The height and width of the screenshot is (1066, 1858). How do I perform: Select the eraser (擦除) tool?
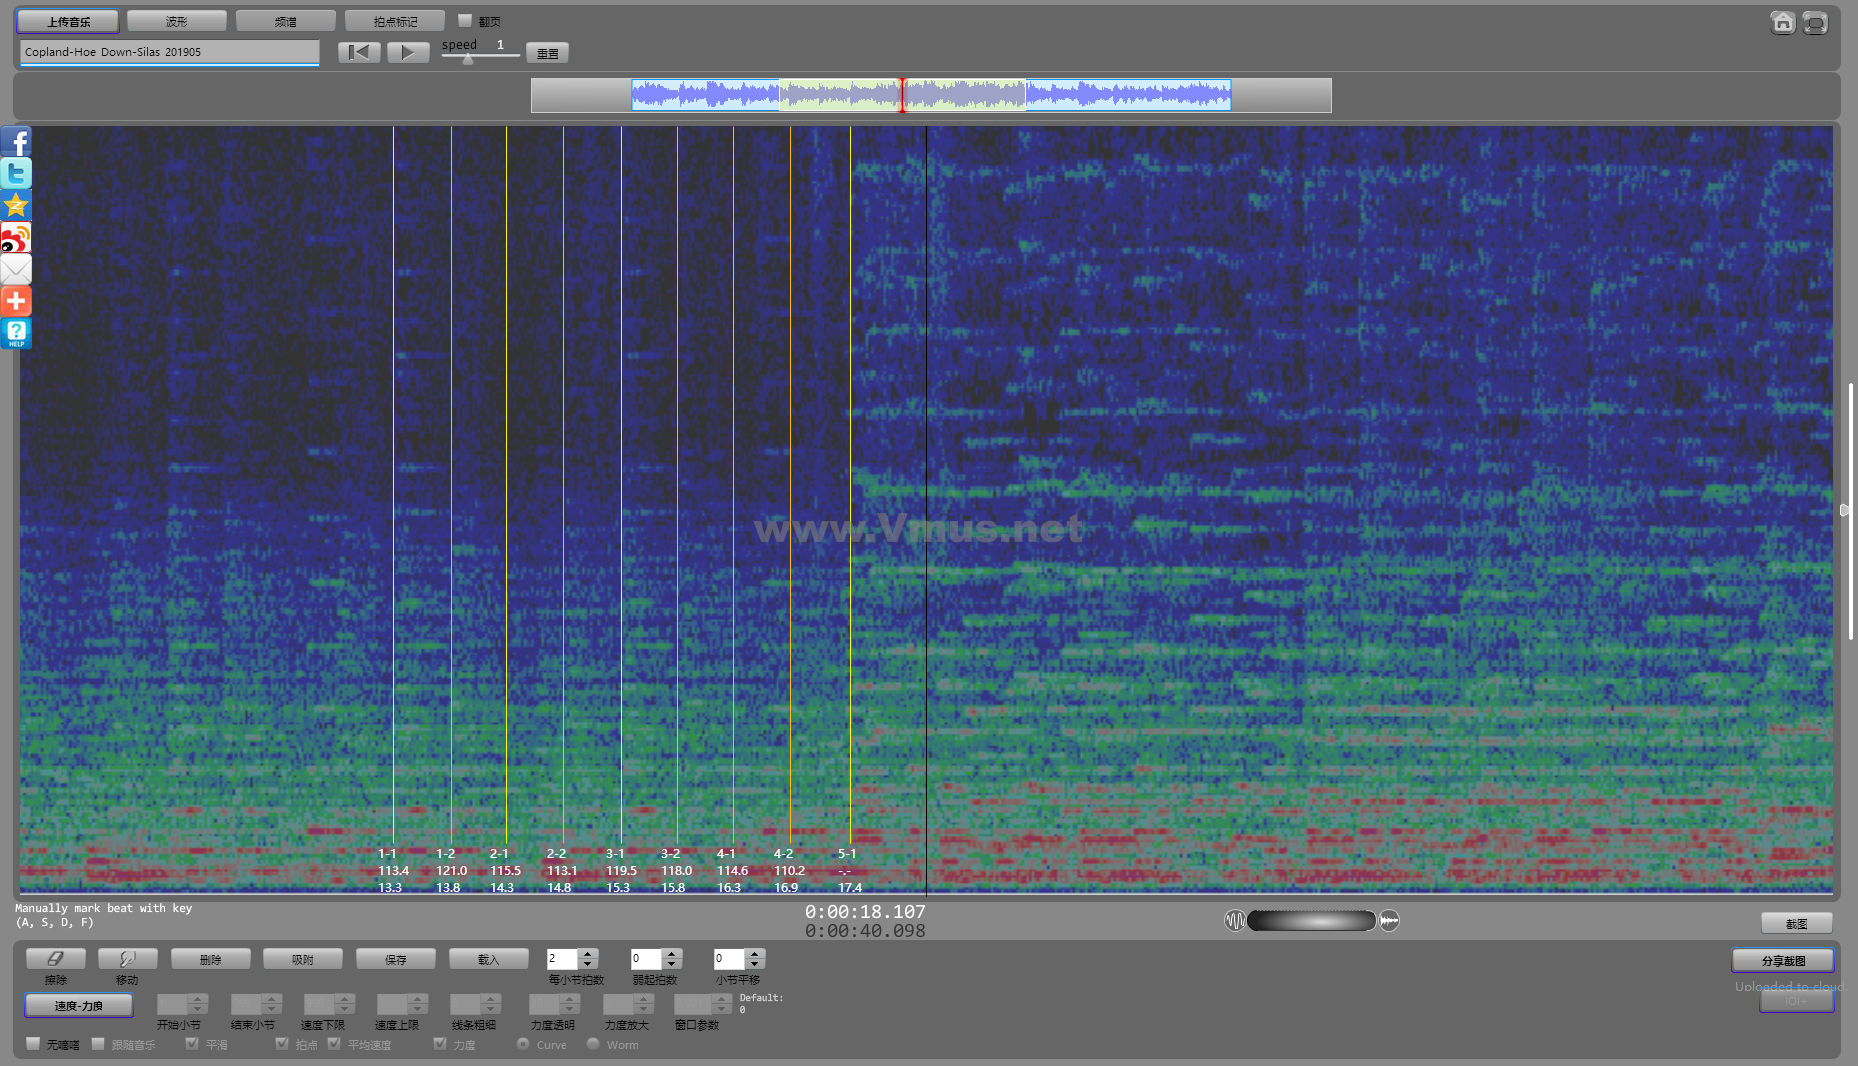56,958
